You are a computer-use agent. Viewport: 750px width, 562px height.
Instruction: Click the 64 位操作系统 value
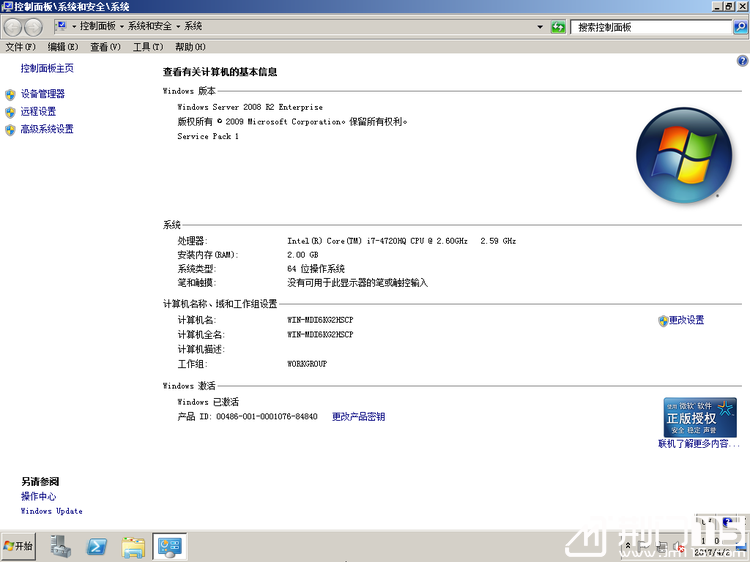pos(316,269)
